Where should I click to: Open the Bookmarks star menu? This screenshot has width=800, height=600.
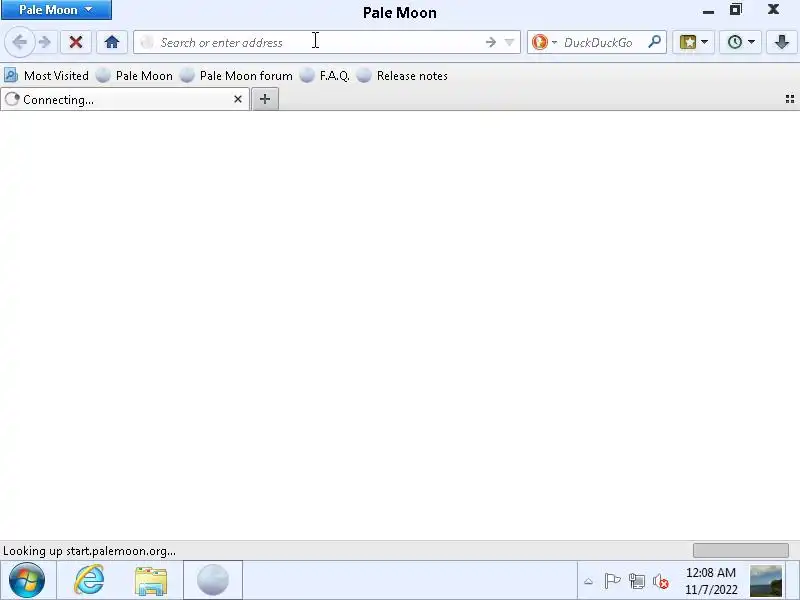pos(688,42)
